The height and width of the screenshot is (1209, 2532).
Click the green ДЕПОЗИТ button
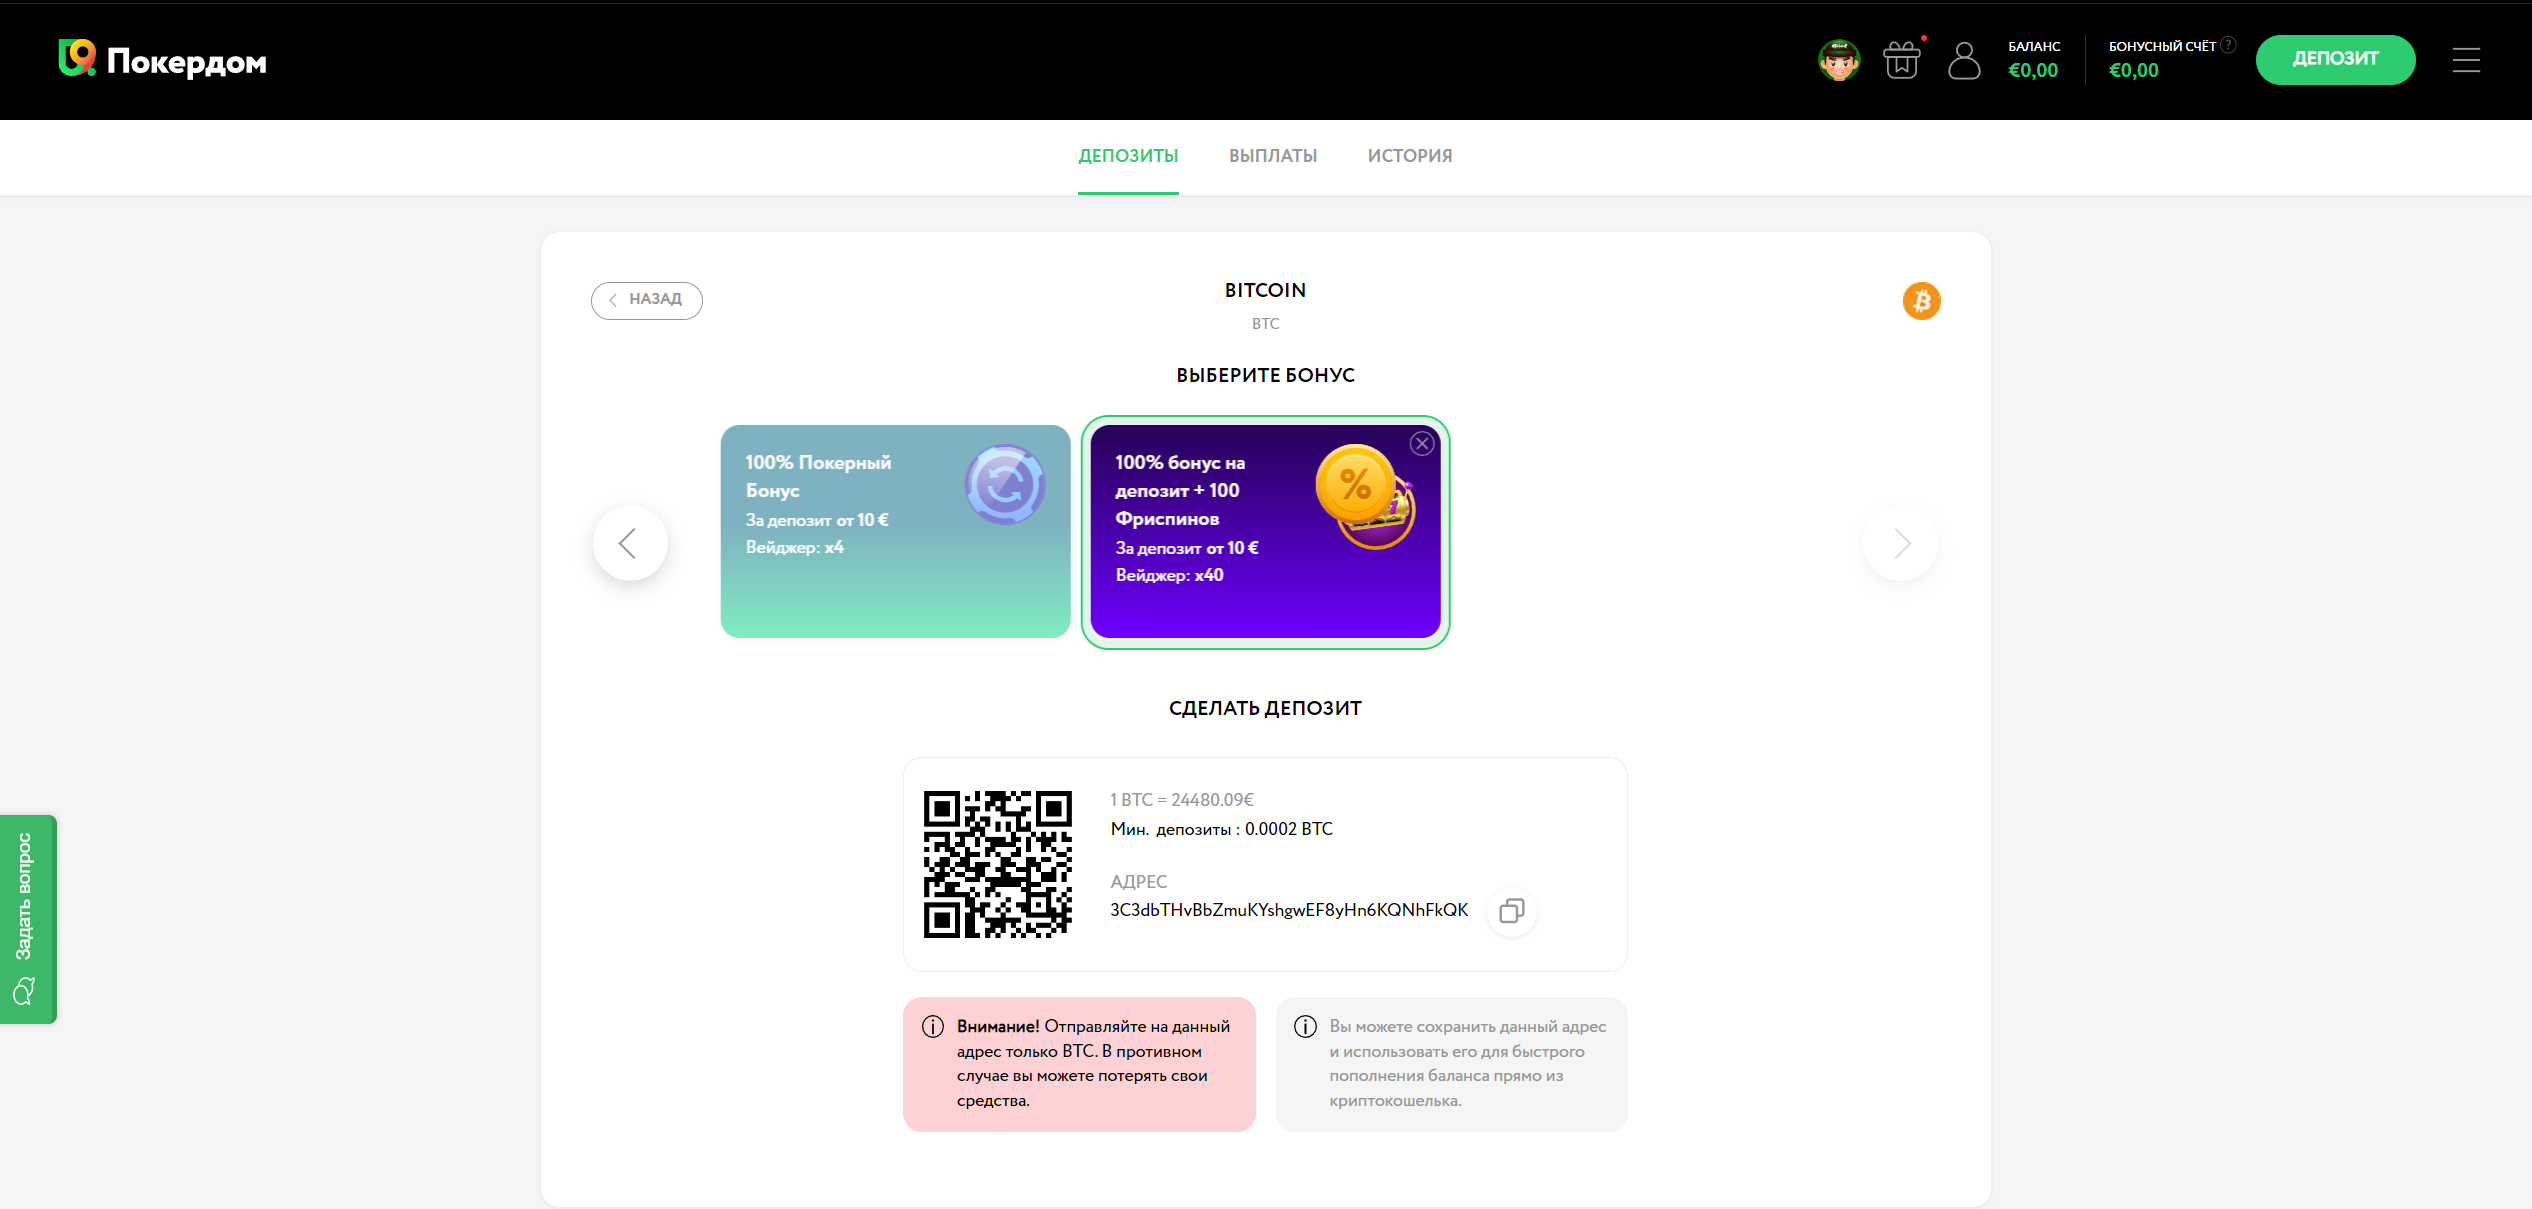pyautogui.click(x=2335, y=60)
